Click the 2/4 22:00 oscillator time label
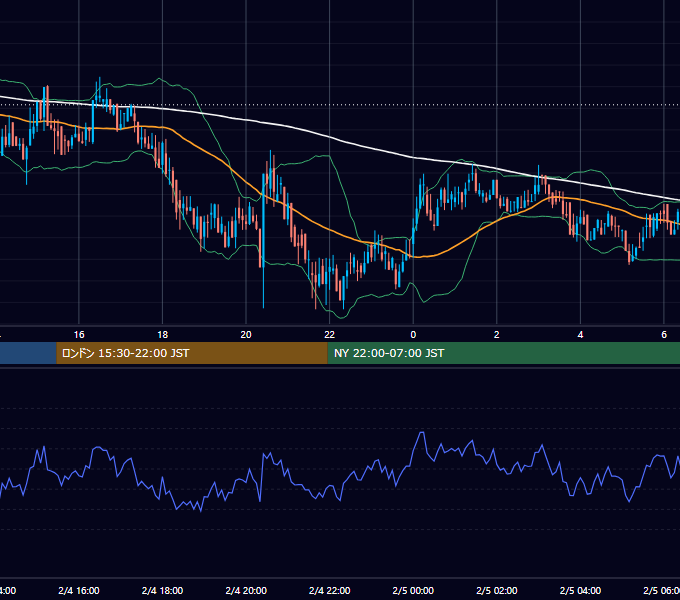 330,590
